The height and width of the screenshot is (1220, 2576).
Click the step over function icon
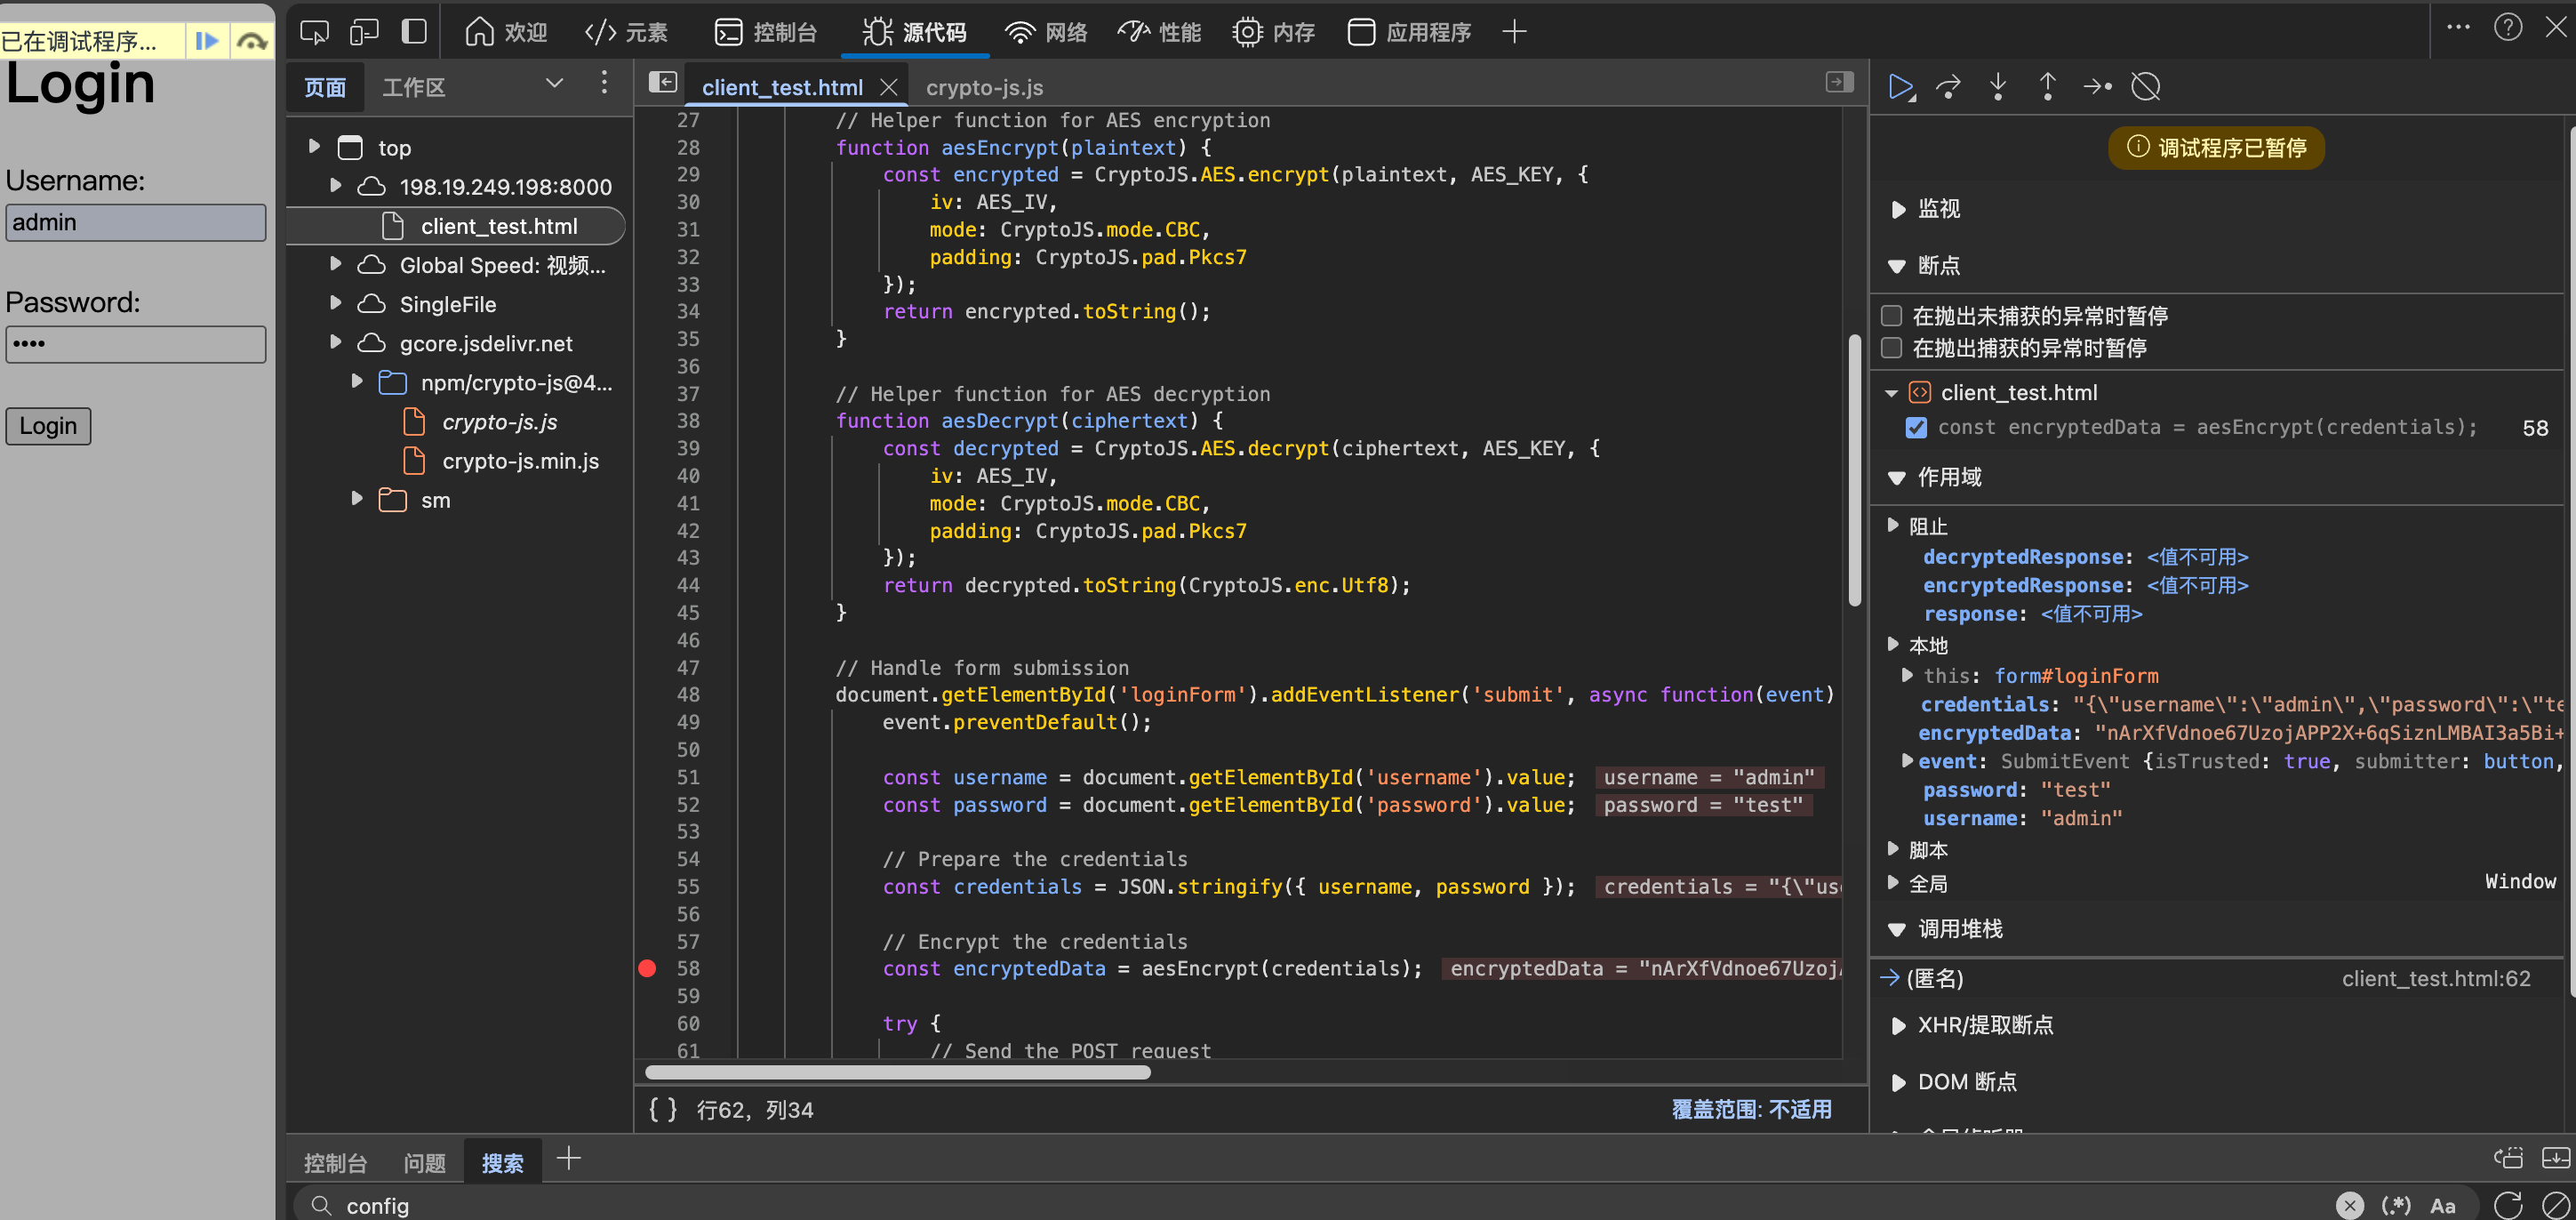[x=1948, y=87]
